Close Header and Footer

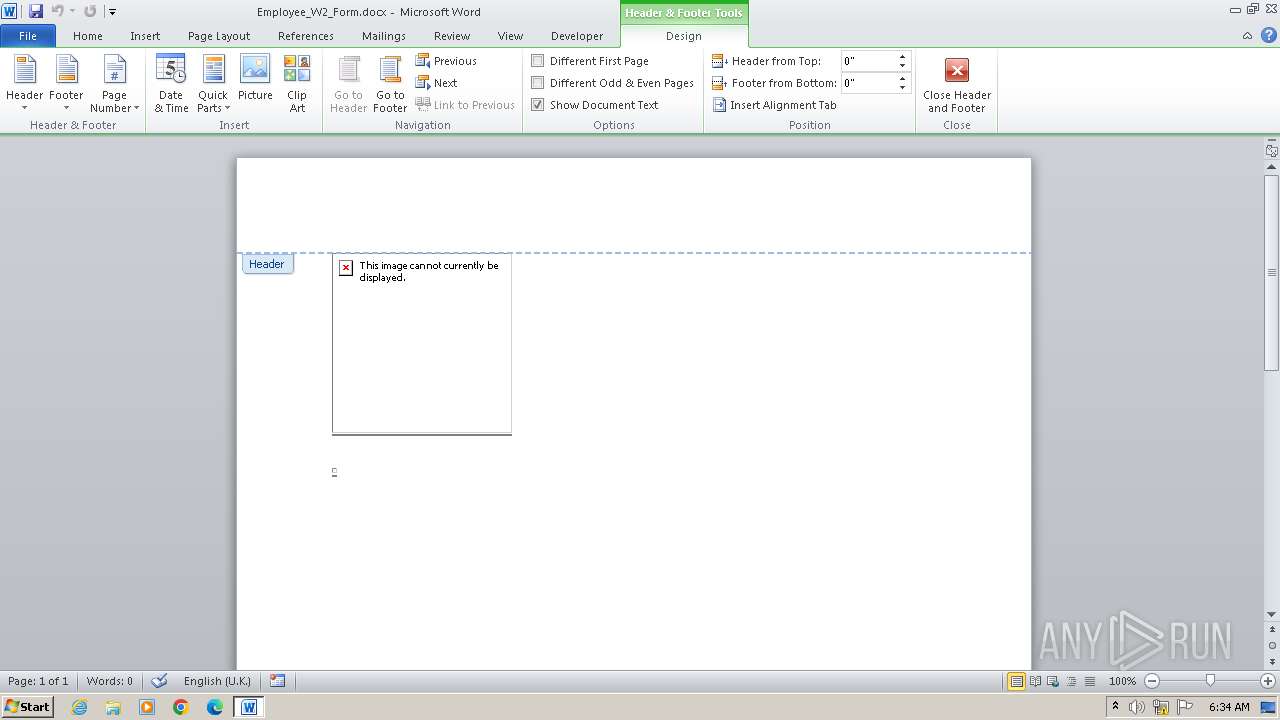coord(957,84)
